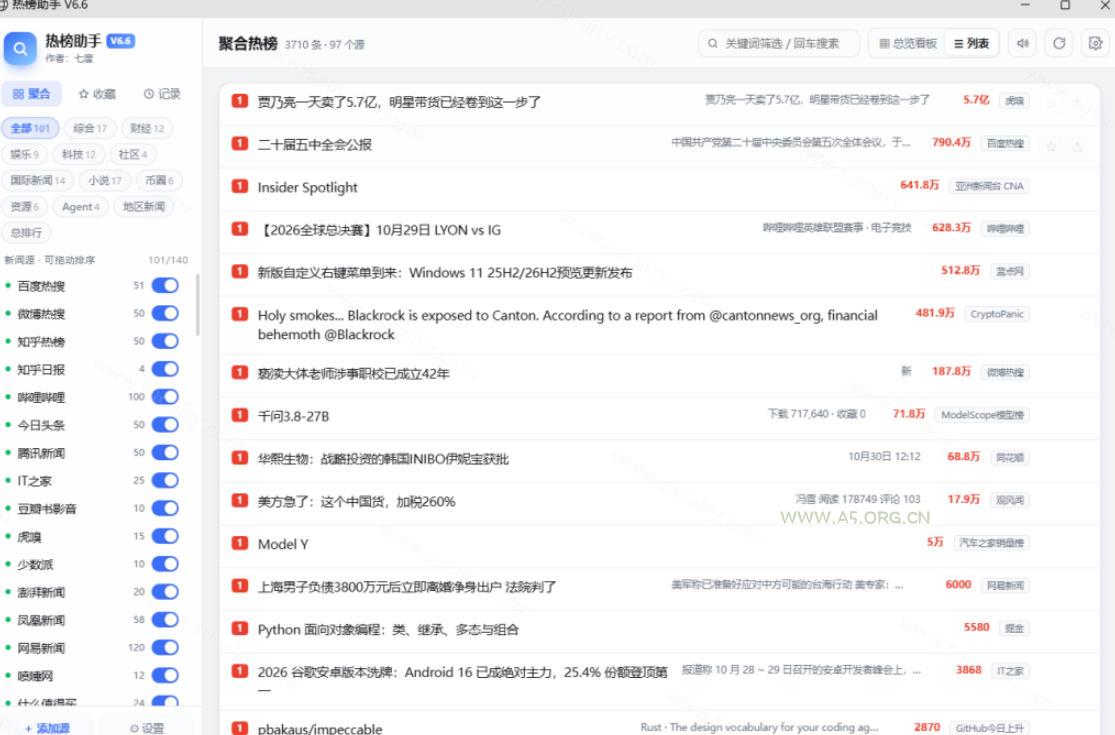
Task: Click the 添加源 button
Action: [48, 727]
